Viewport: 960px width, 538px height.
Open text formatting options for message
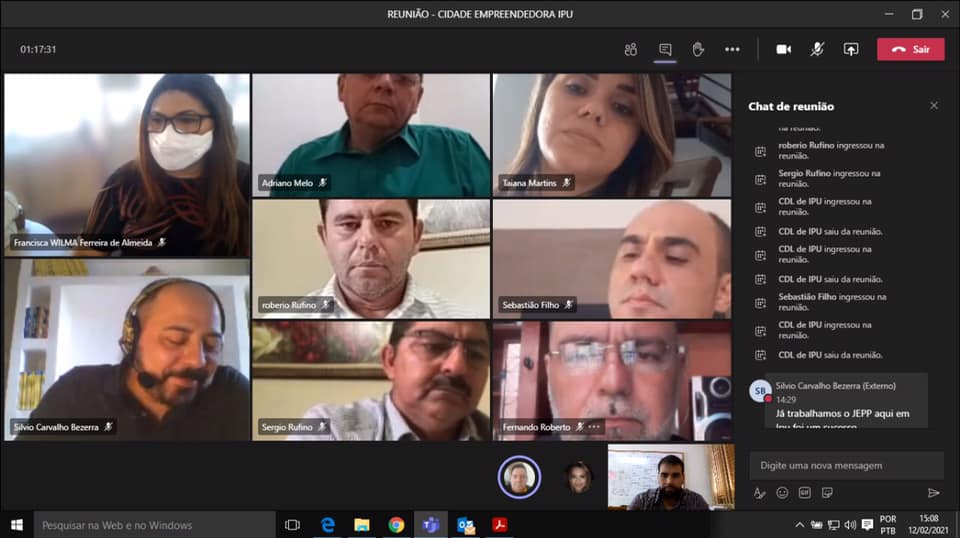pos(759,493)
